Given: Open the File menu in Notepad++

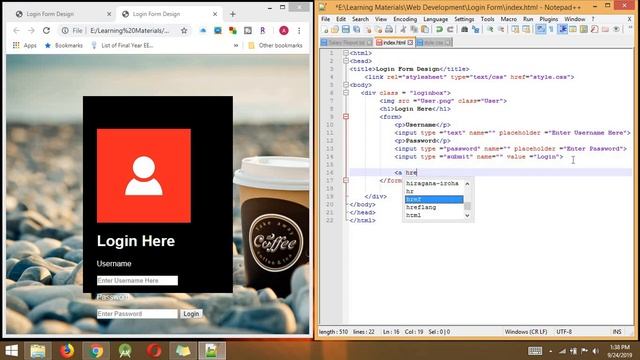Looking at the screenshot, I should point(325,19).
